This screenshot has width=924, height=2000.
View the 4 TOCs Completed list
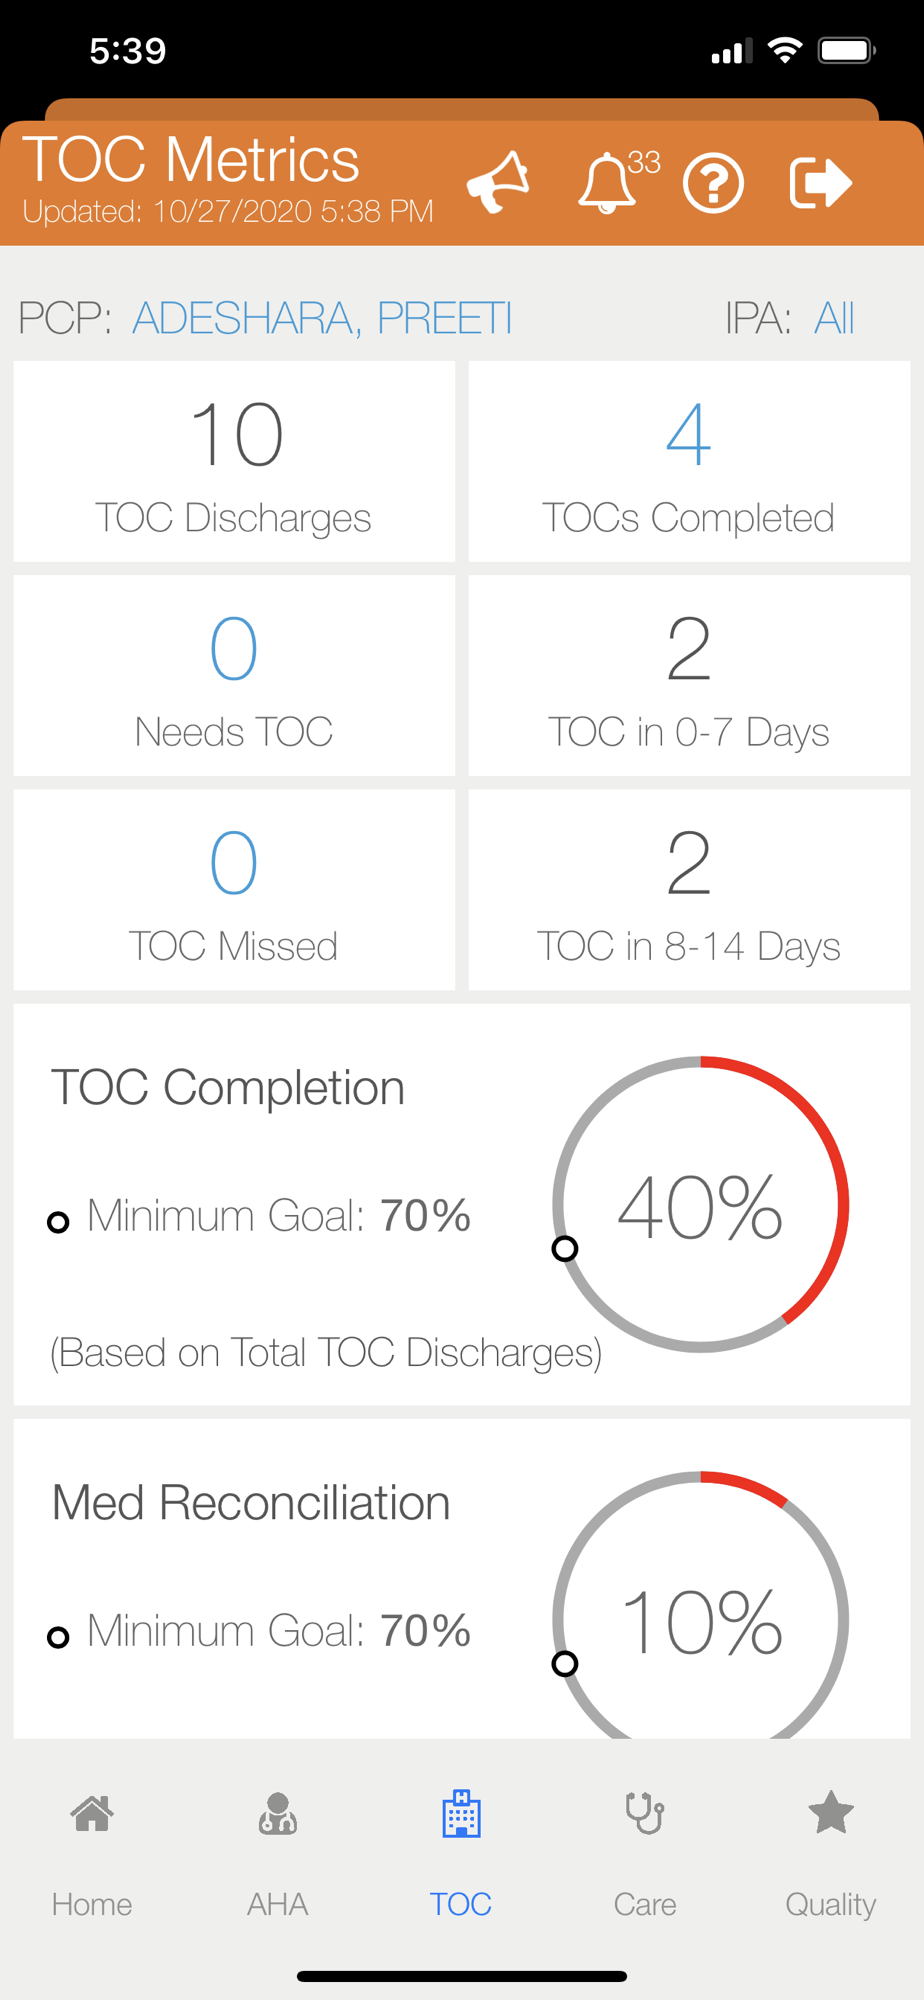pos(689,462)
